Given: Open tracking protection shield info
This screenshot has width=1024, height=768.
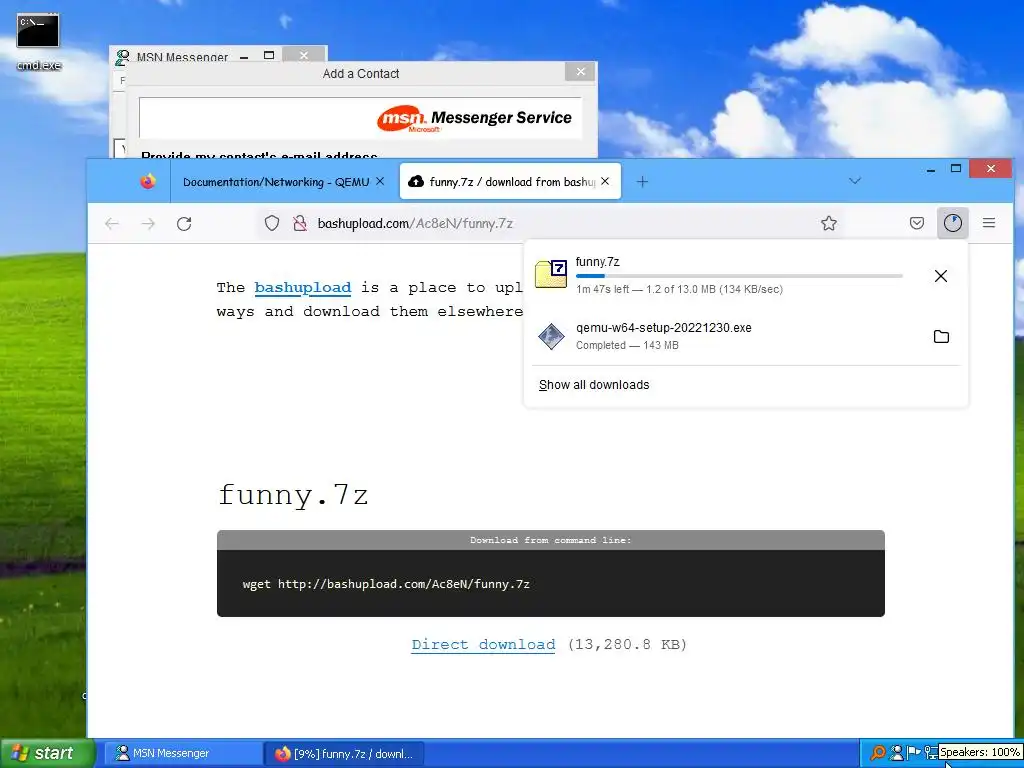Looking at the screenshot, I should coord(272,223).
